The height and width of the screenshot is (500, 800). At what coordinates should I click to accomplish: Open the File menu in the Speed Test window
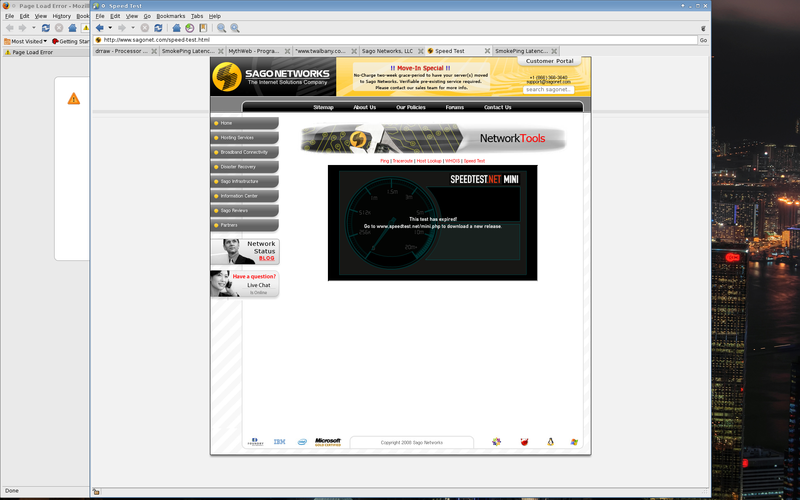pyautogui.click(x=100, y=16)
